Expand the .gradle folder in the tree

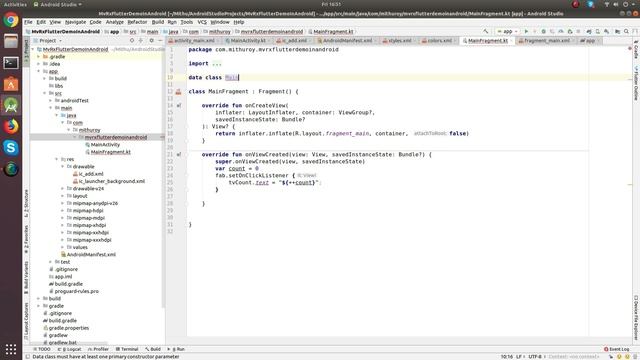coord(38,57)
